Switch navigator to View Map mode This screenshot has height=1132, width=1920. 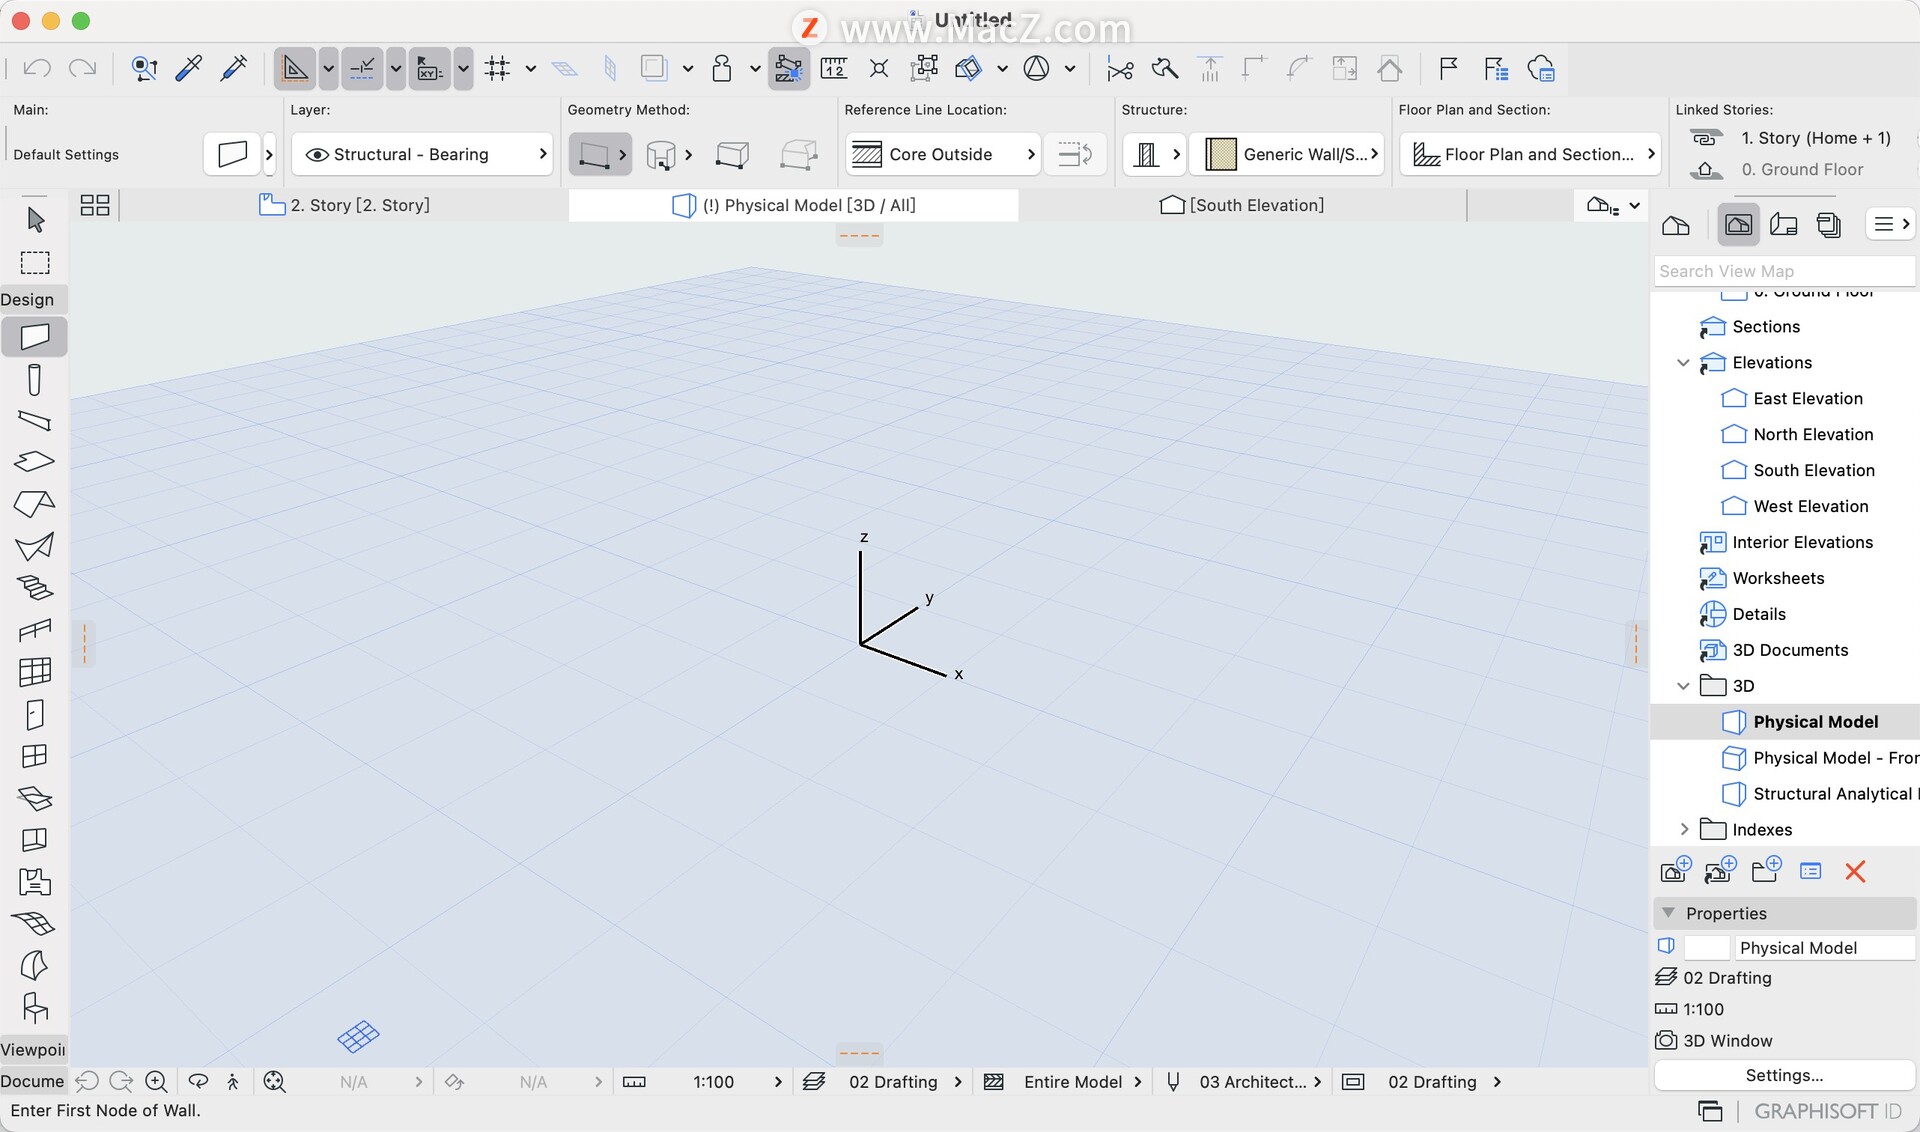point(1738,224)
